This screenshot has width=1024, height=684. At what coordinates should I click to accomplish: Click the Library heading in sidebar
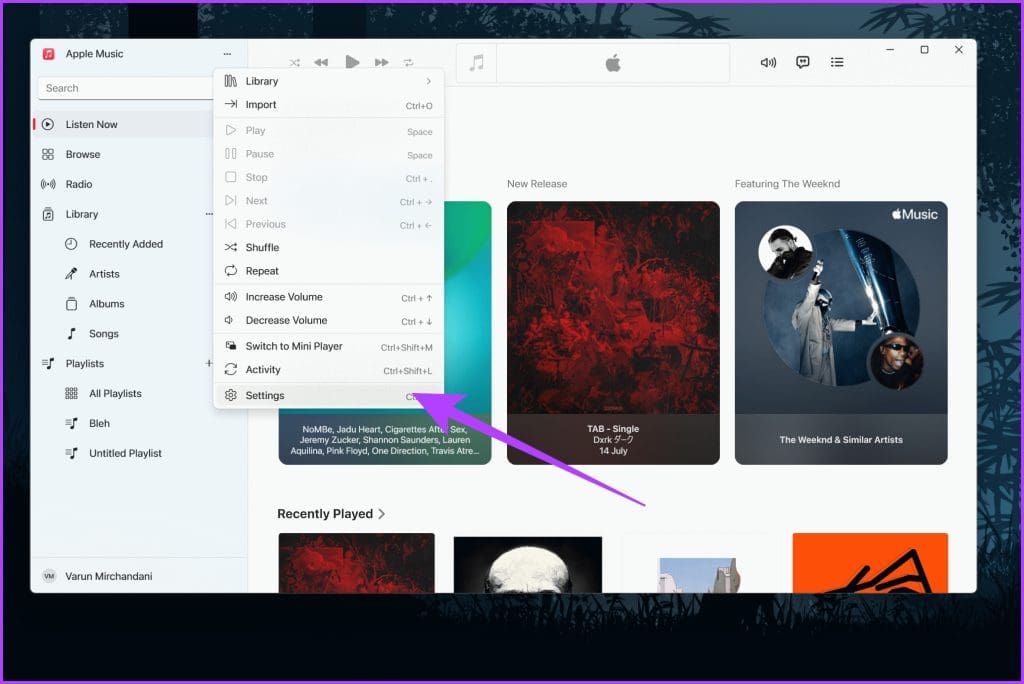82,214
